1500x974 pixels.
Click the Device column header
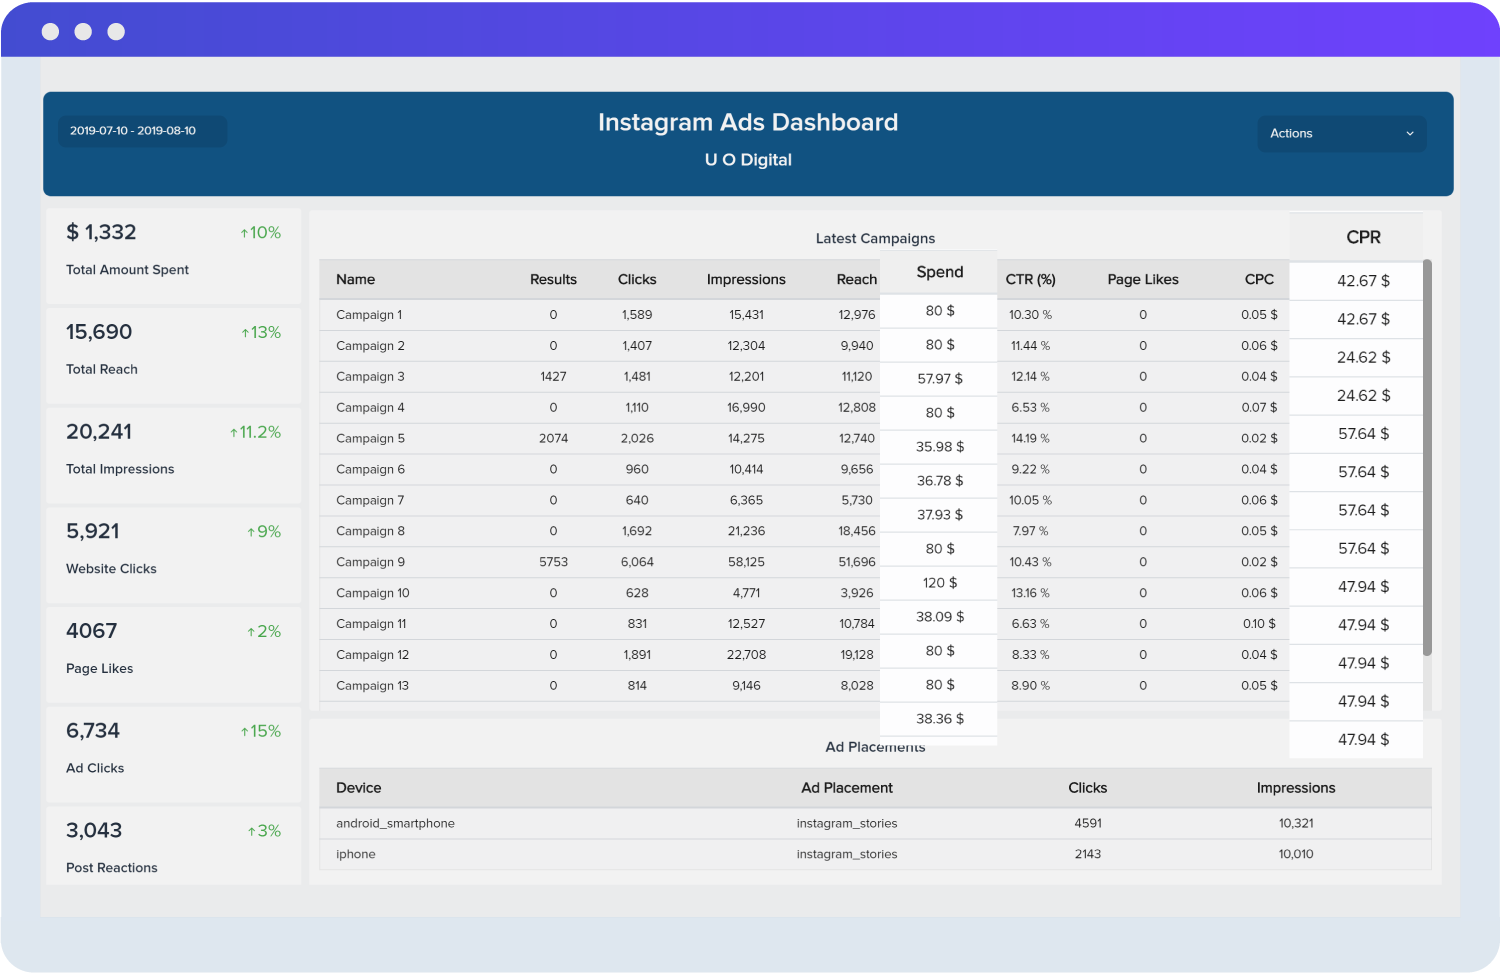(x=358, y=788)
